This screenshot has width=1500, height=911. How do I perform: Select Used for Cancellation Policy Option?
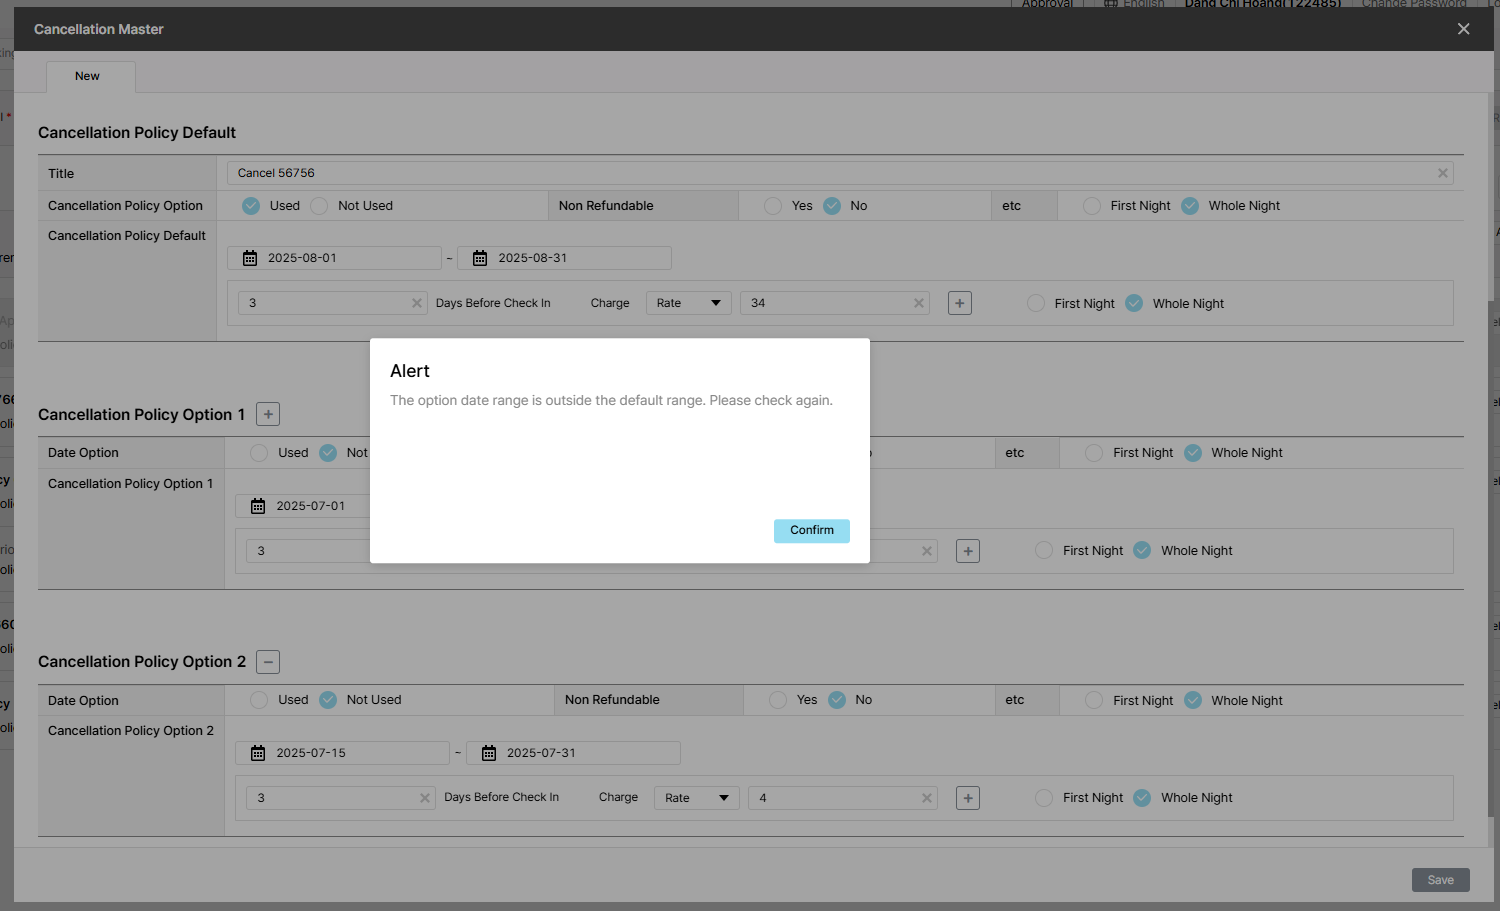click(x=251, y=206)
